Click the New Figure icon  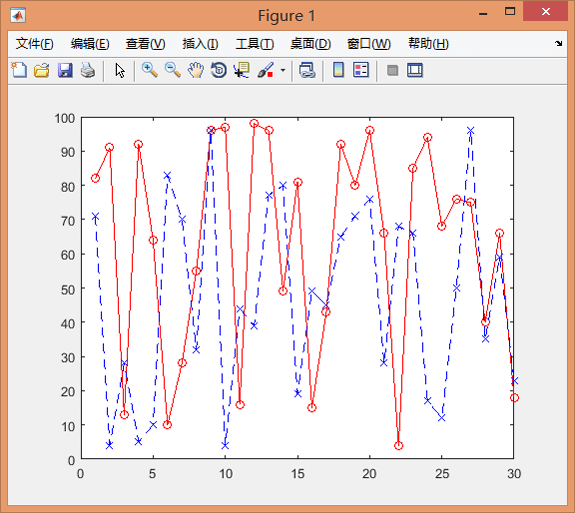tap(19, 70)
